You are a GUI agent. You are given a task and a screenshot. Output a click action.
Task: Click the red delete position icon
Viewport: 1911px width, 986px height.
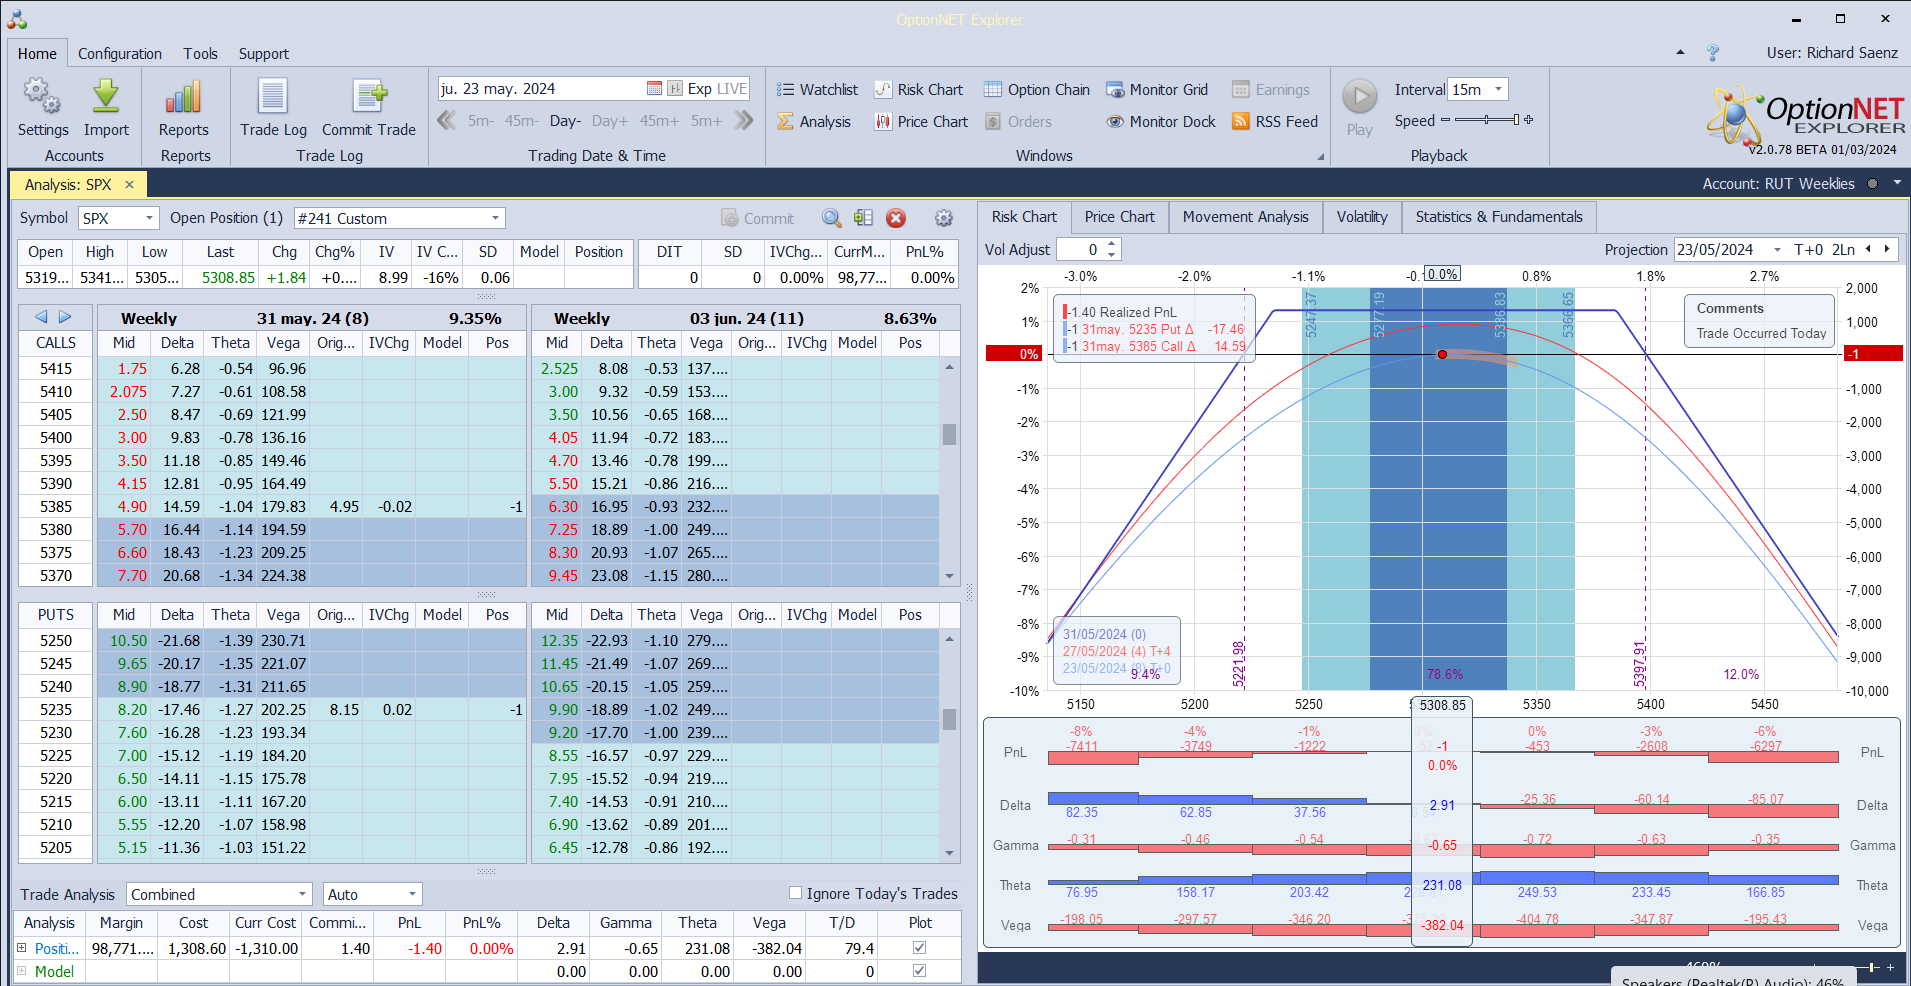pos(896,218)
